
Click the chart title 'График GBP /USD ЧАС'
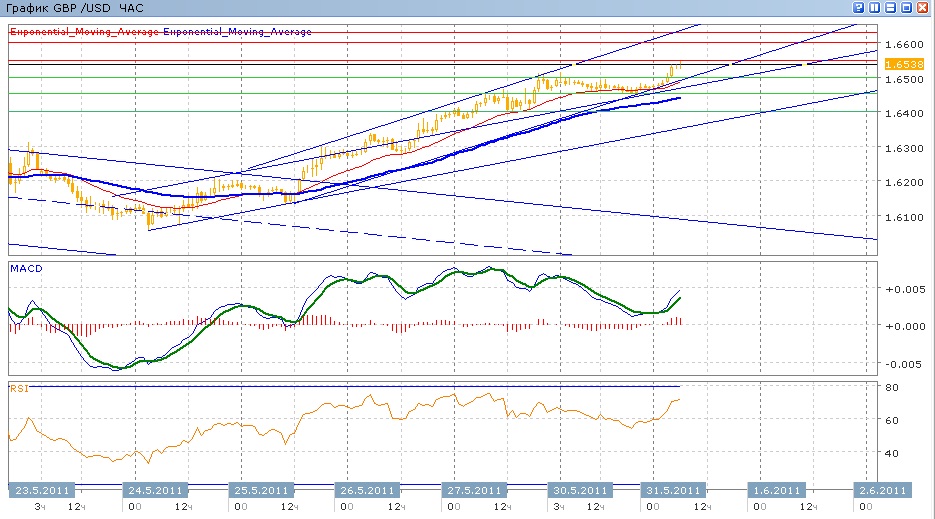[75, 8]
